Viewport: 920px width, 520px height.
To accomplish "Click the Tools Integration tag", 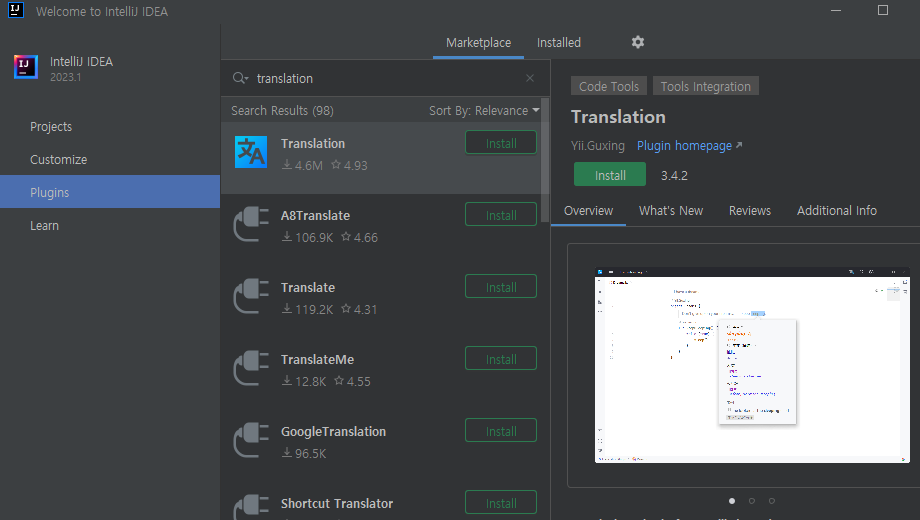I will 705,86.
